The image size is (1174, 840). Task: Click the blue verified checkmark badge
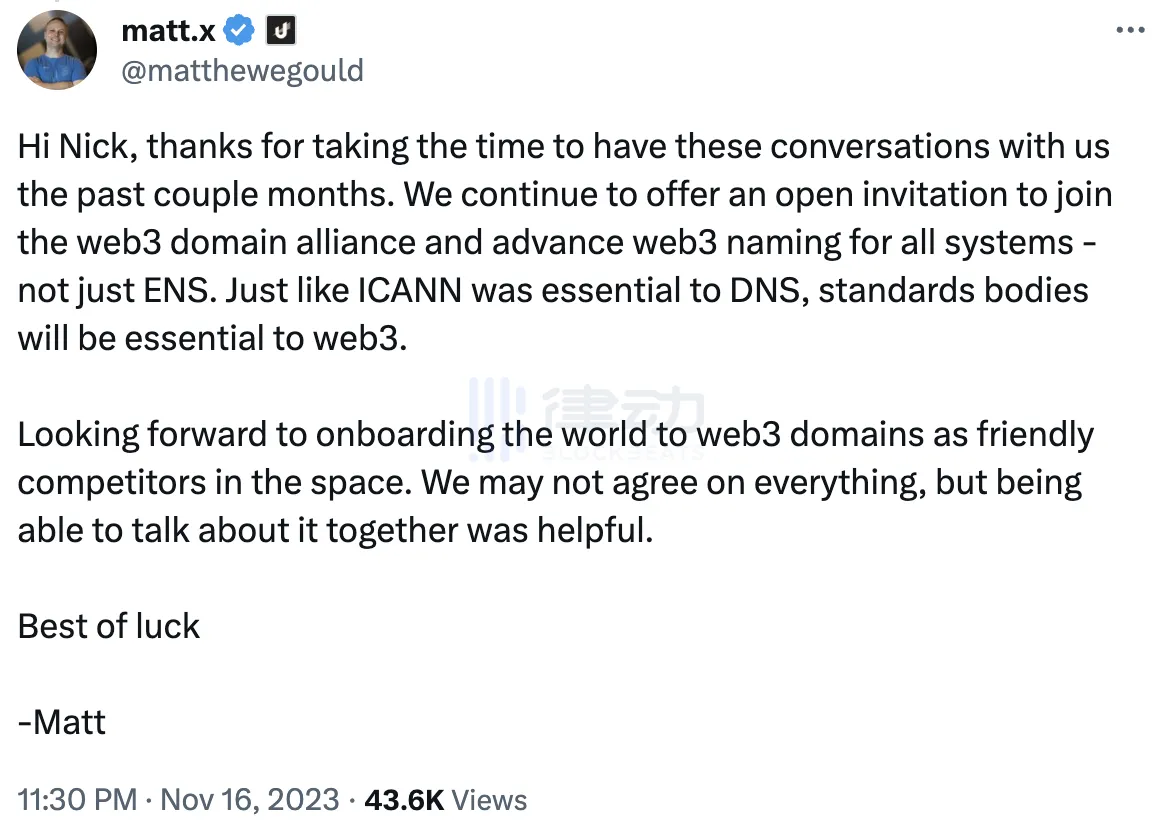tap(239, 31)
